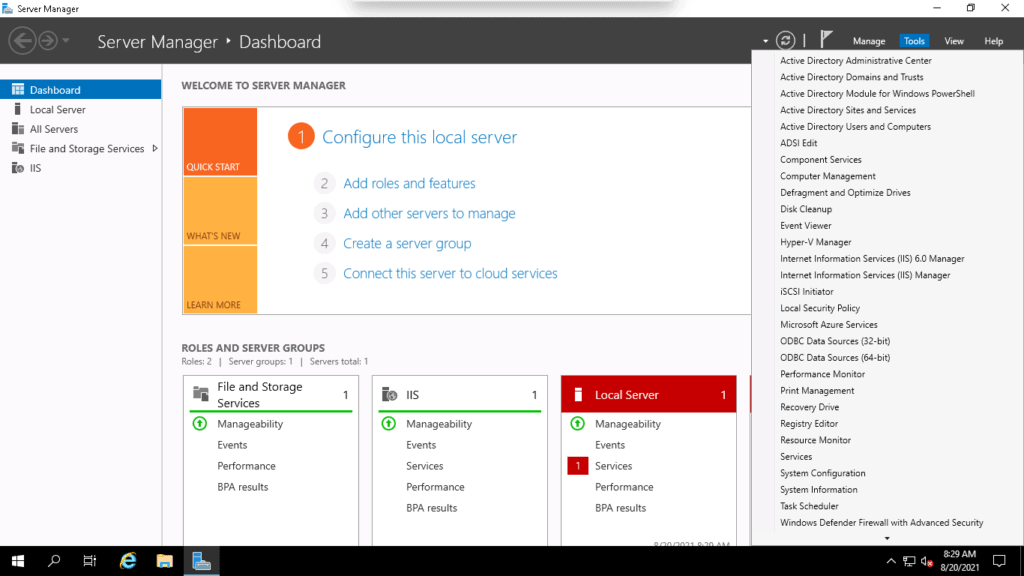Click the Windows Start button
The width and height of the screenshot is (1024, 576).
pos(18,561)
